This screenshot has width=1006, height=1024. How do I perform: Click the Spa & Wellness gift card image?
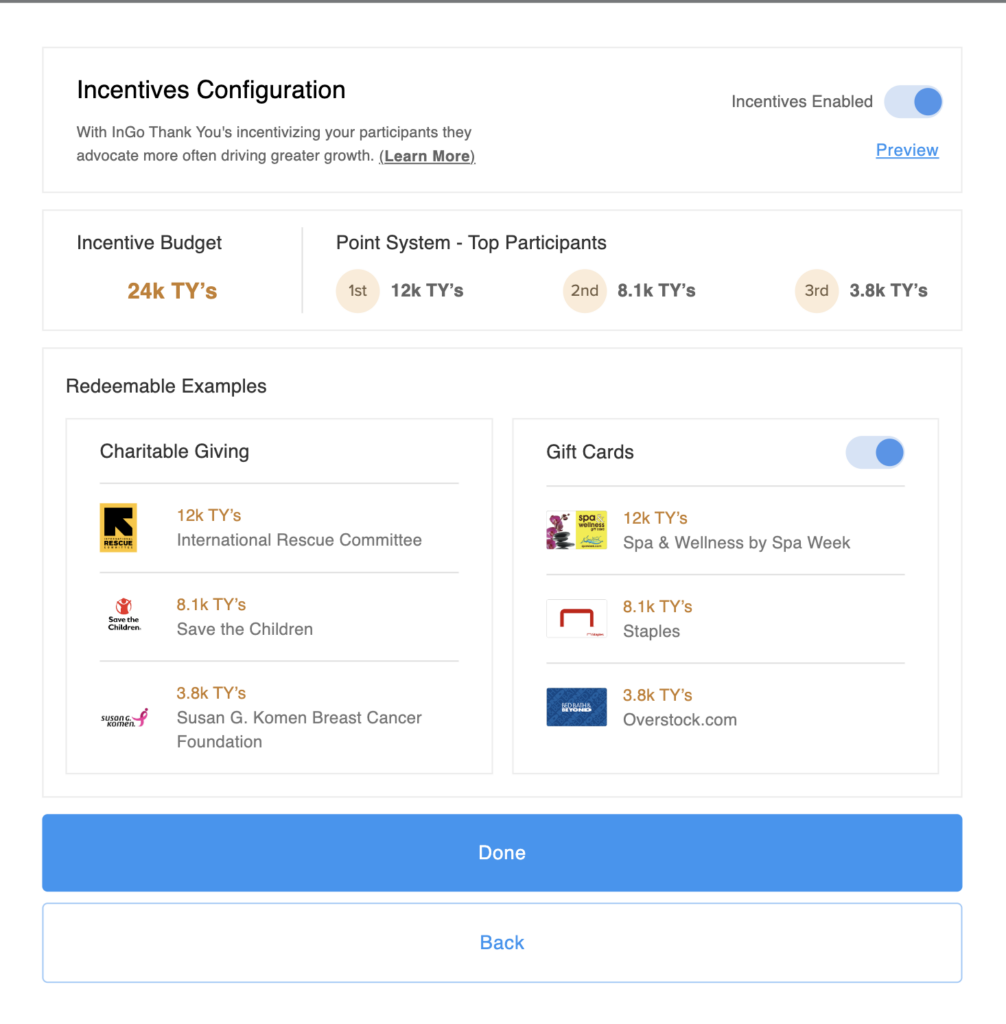click(x=576, y=530)
